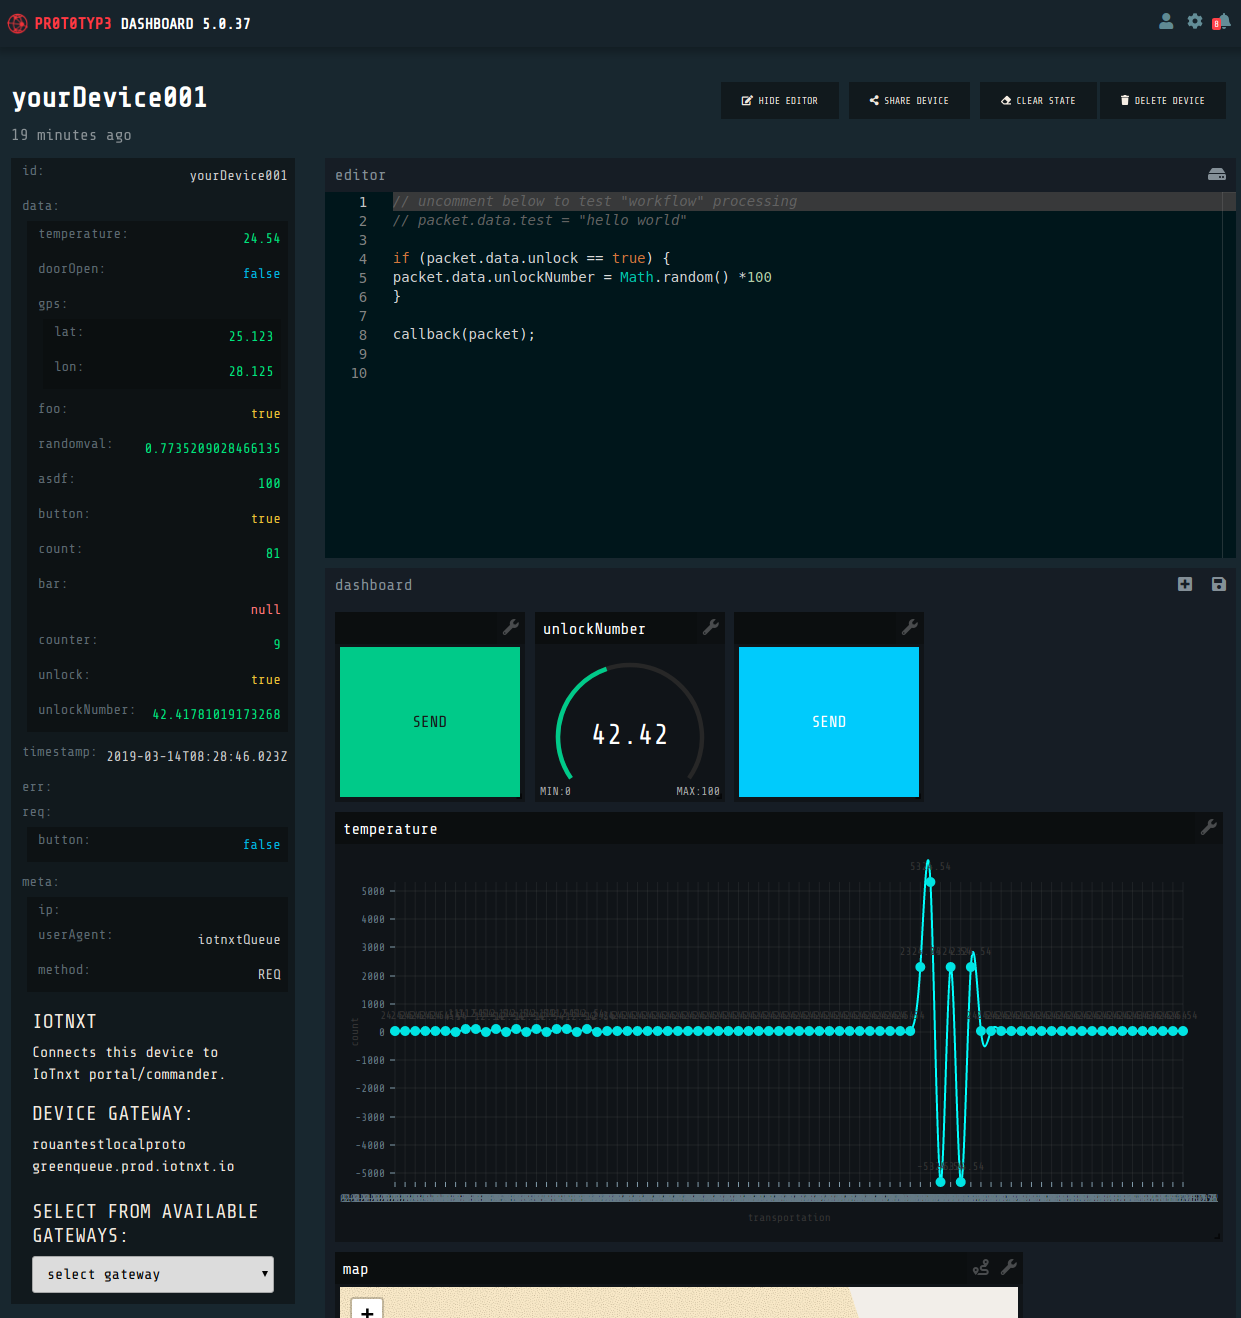Click the greenqueue.prod.iotnxt.io gateway text
Viewport: 1241px width, 1318px height.
[x=133, y=1166]
